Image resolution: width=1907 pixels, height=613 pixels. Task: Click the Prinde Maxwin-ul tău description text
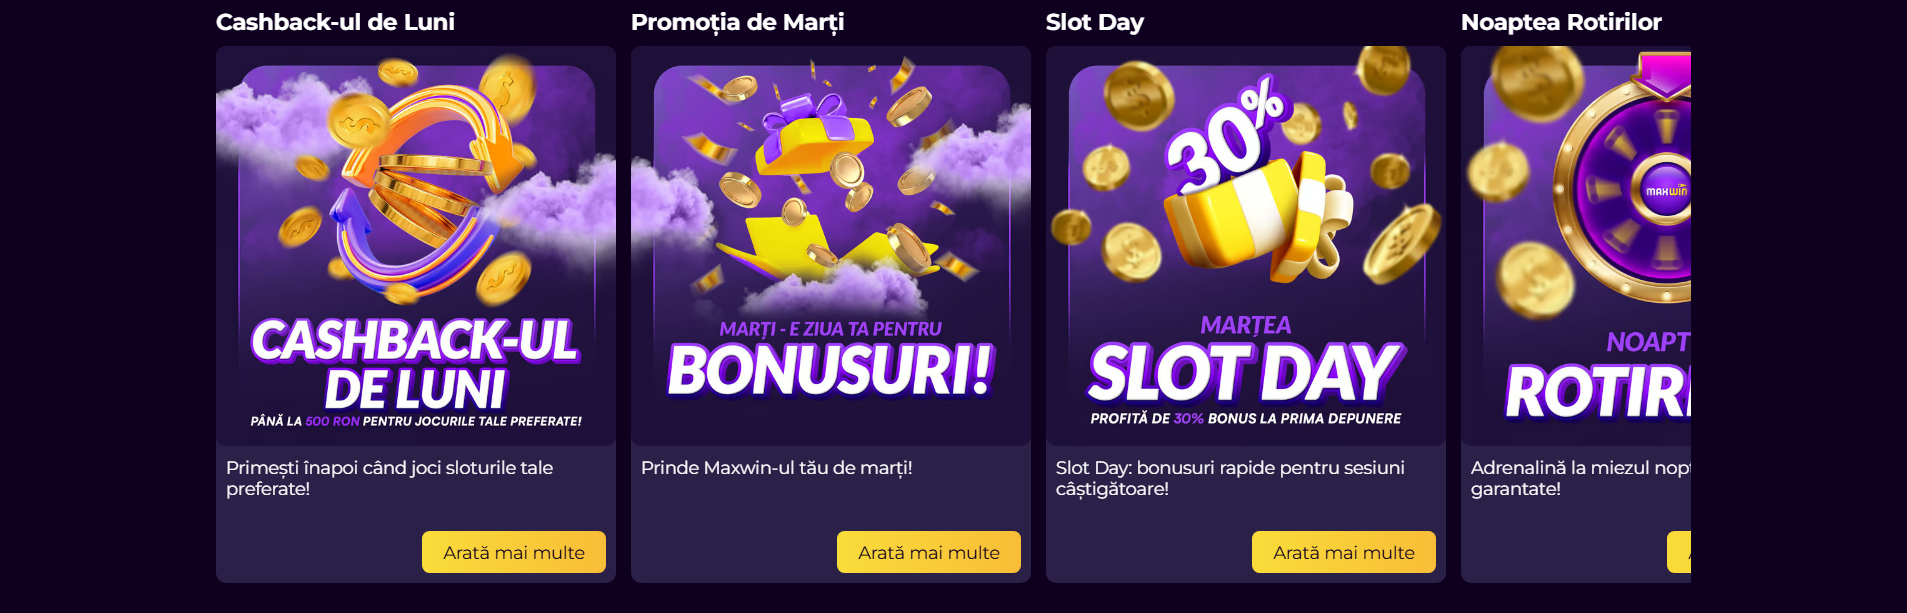(x=777, y=467)
